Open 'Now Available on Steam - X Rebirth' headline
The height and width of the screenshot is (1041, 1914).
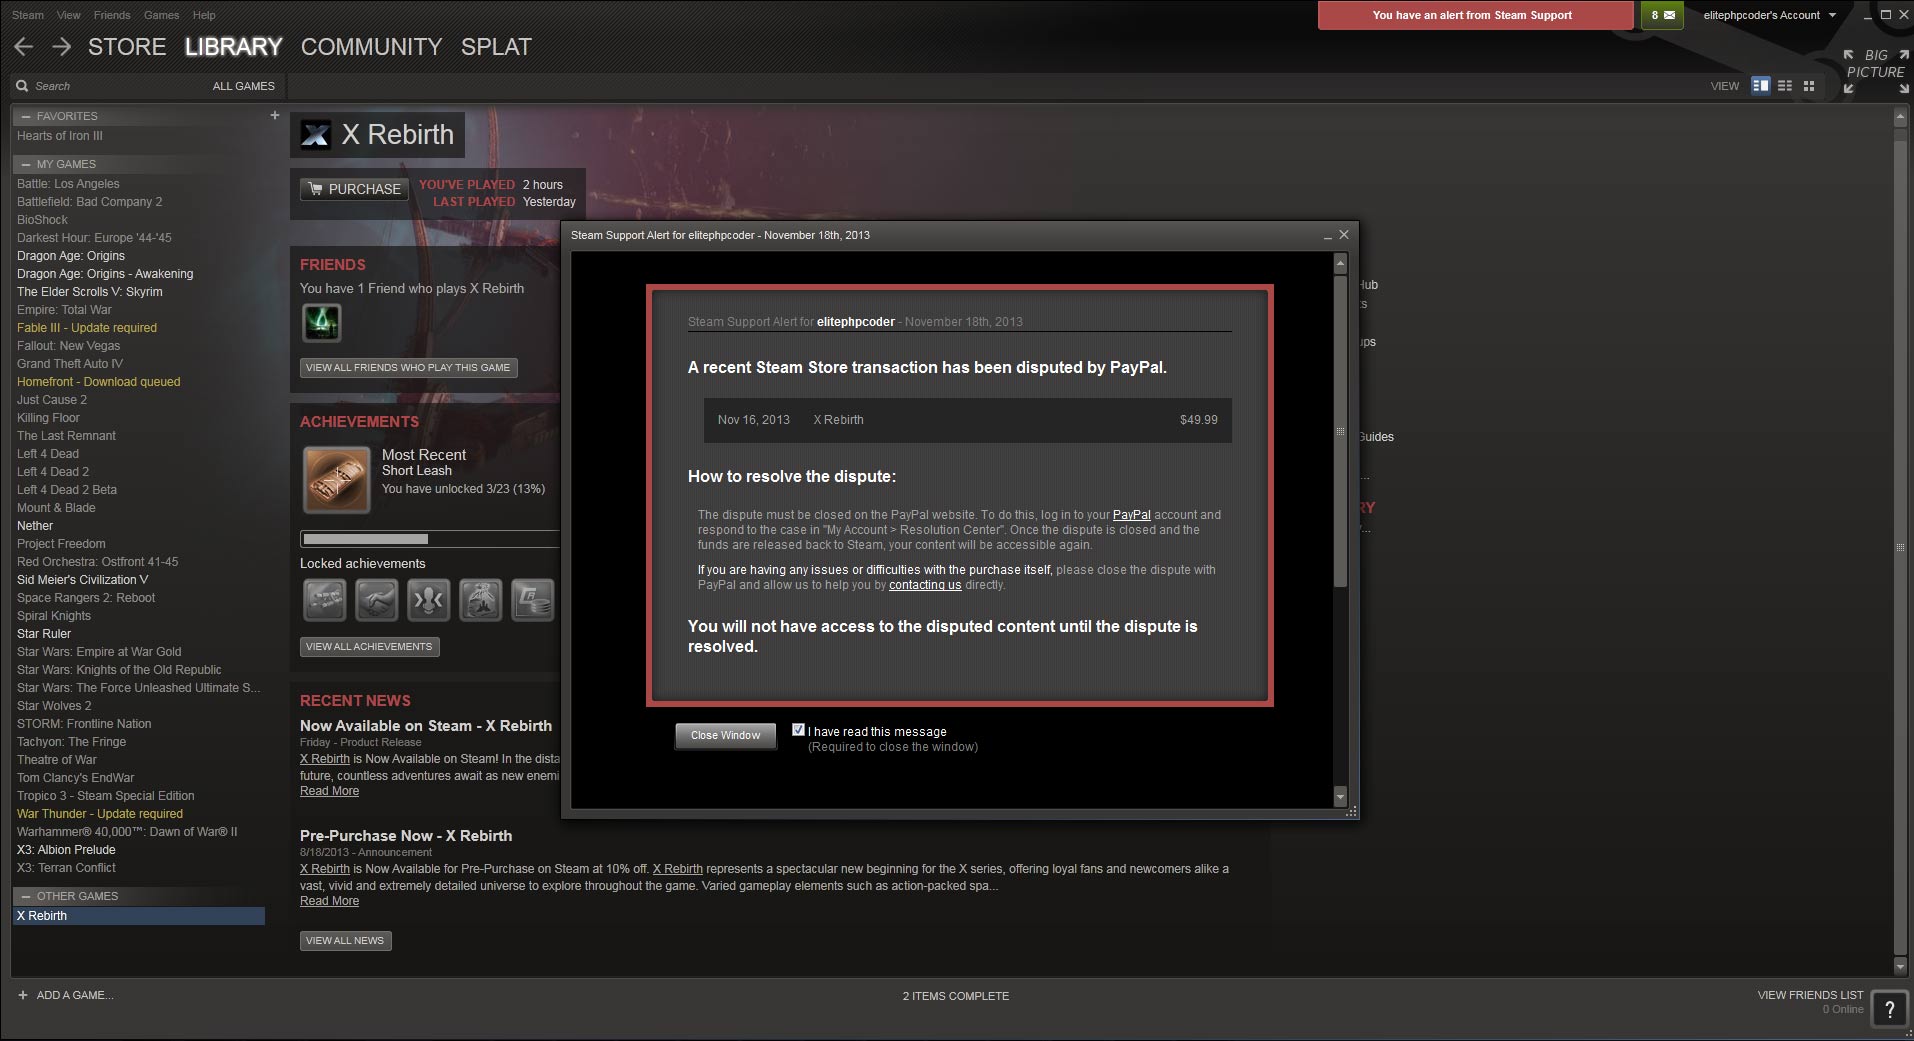tap(426, 726)
